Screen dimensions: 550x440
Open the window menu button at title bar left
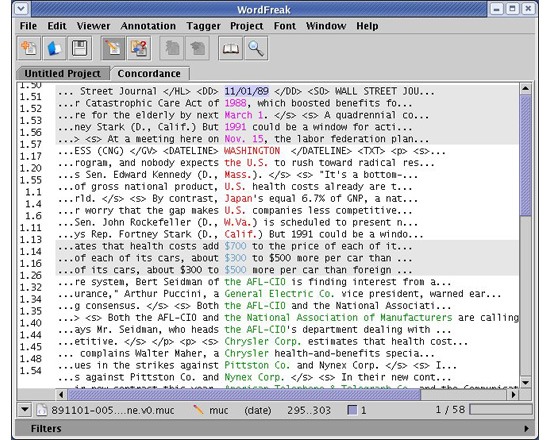pyautogui.click(x=21, y=8)
